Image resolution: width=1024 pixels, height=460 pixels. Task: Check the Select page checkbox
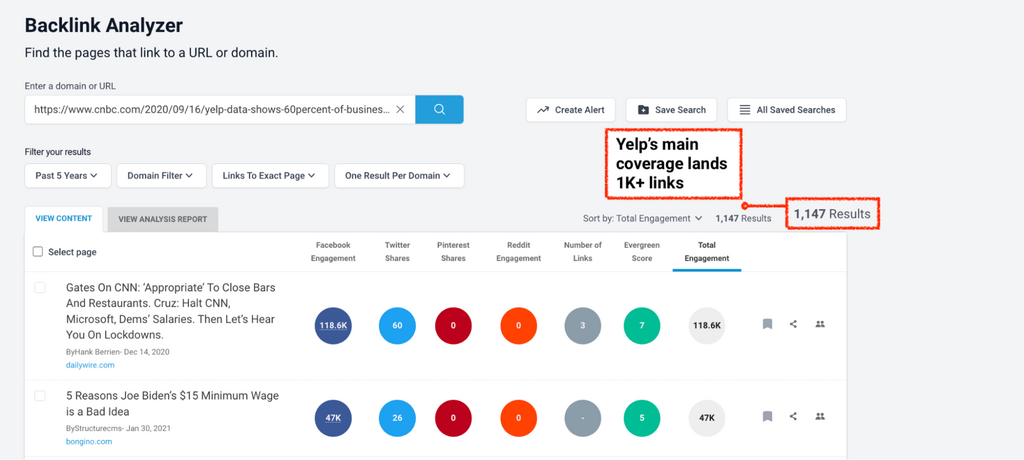coord(38,252)
